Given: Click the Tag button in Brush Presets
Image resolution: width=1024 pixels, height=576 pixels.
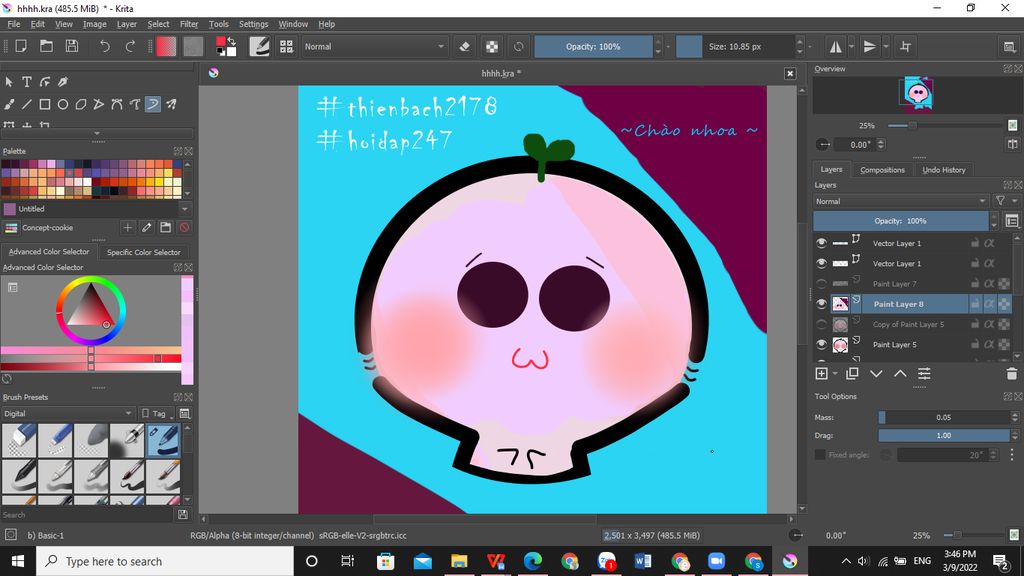Looking at the screenshot, I should click(x=157, y=413).
